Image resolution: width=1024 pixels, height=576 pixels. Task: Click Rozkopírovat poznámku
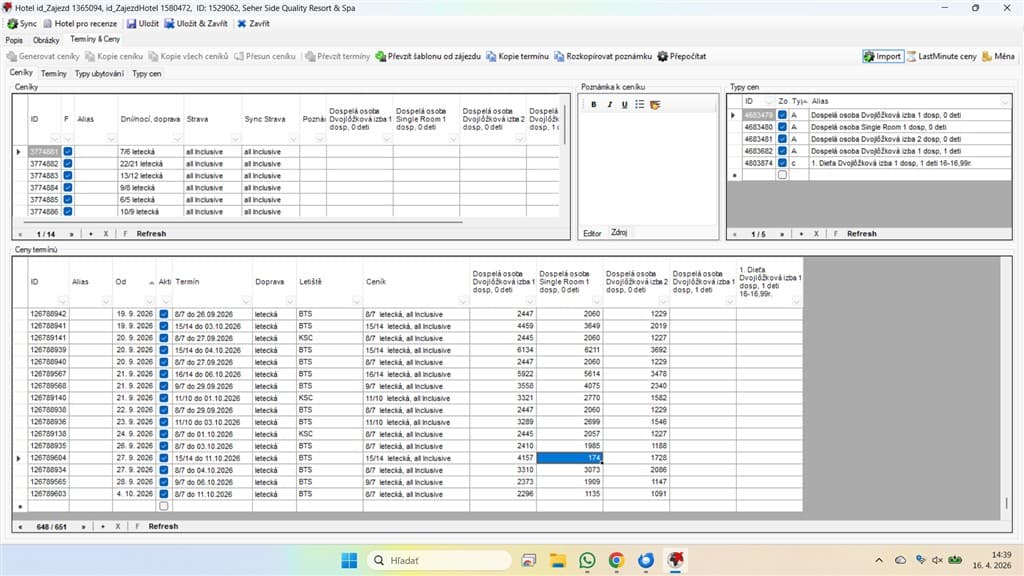tap(603, 56)
